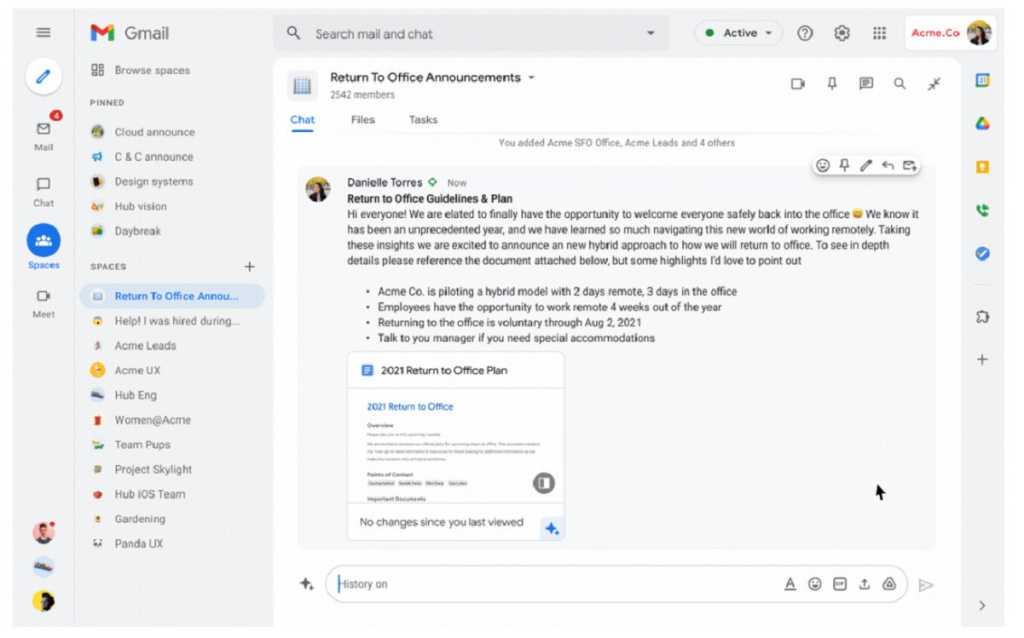Open the space name dropdown arrow
Screen dimensions: 1024x638
[x=532, y=77]
